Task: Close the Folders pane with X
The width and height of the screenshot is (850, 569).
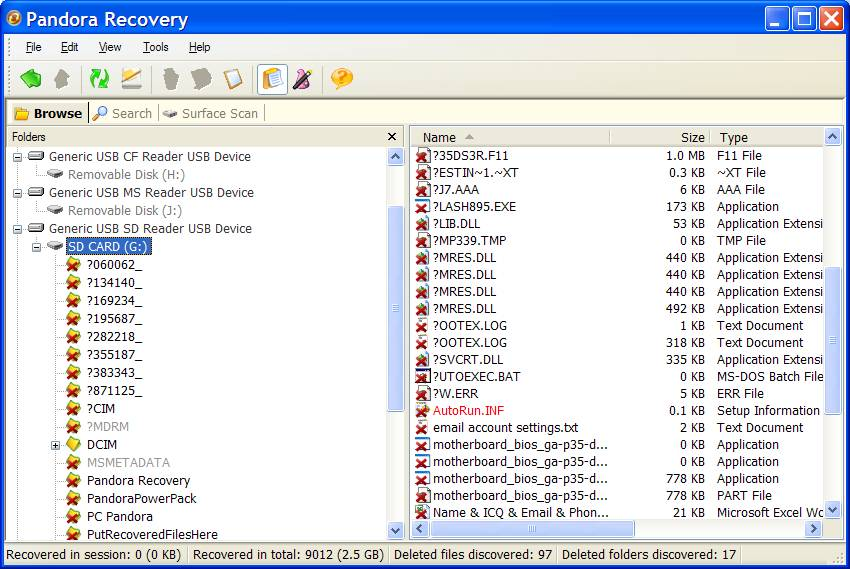Action: pos(392,136)
